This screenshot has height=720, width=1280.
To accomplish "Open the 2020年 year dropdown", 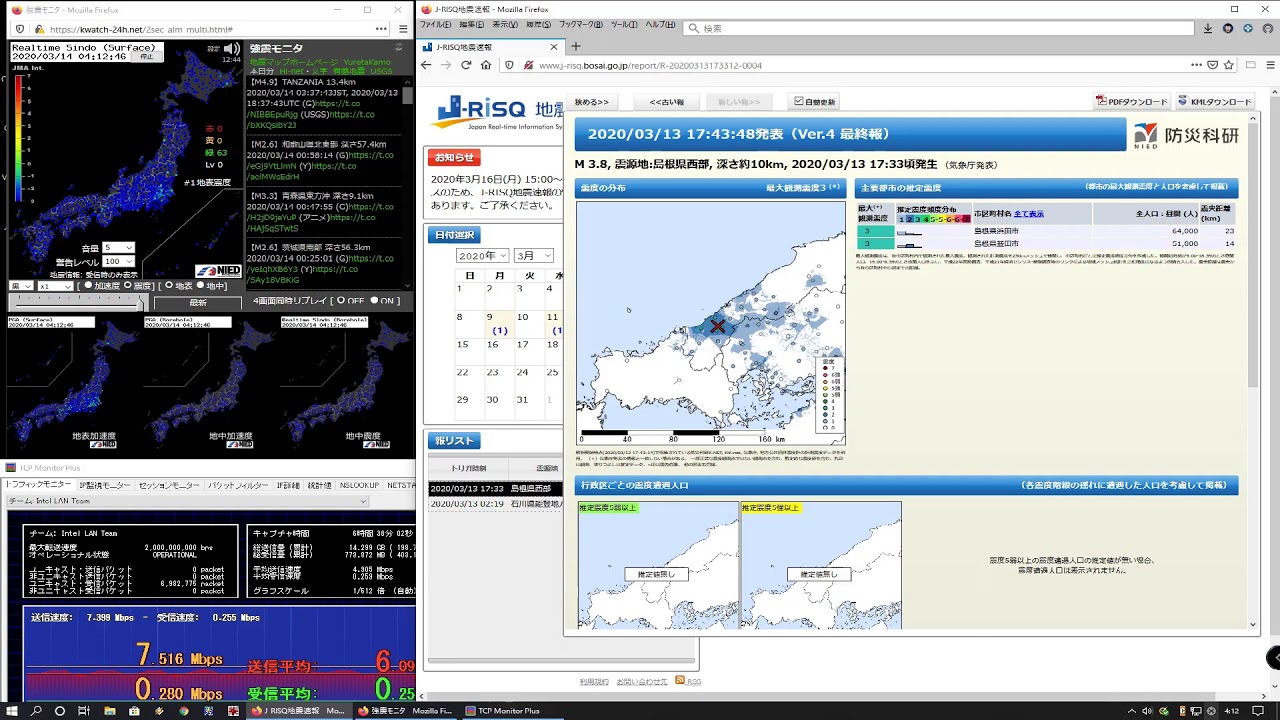I will pyautogui.click(x=483, y=256).
